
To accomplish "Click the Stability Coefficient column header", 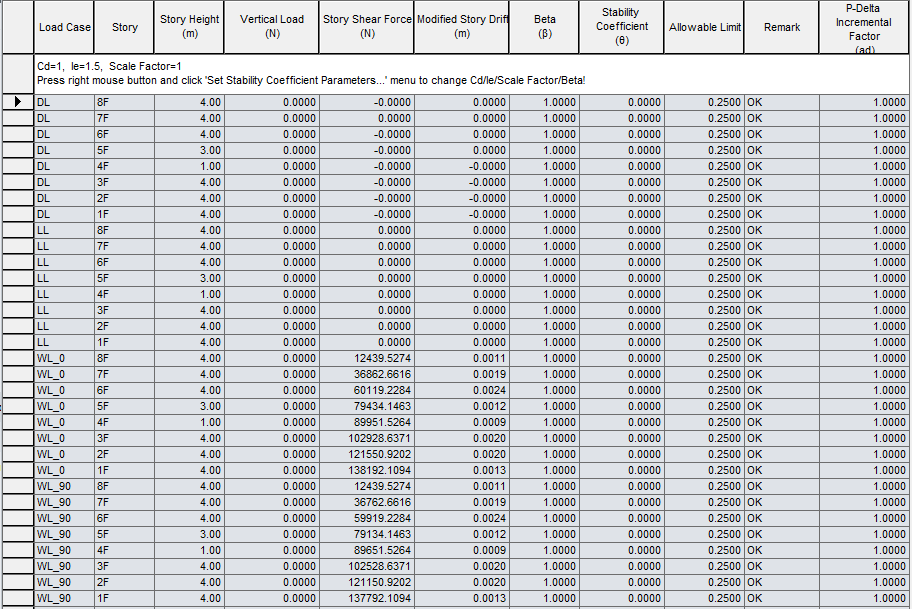I will coord(621,27).
